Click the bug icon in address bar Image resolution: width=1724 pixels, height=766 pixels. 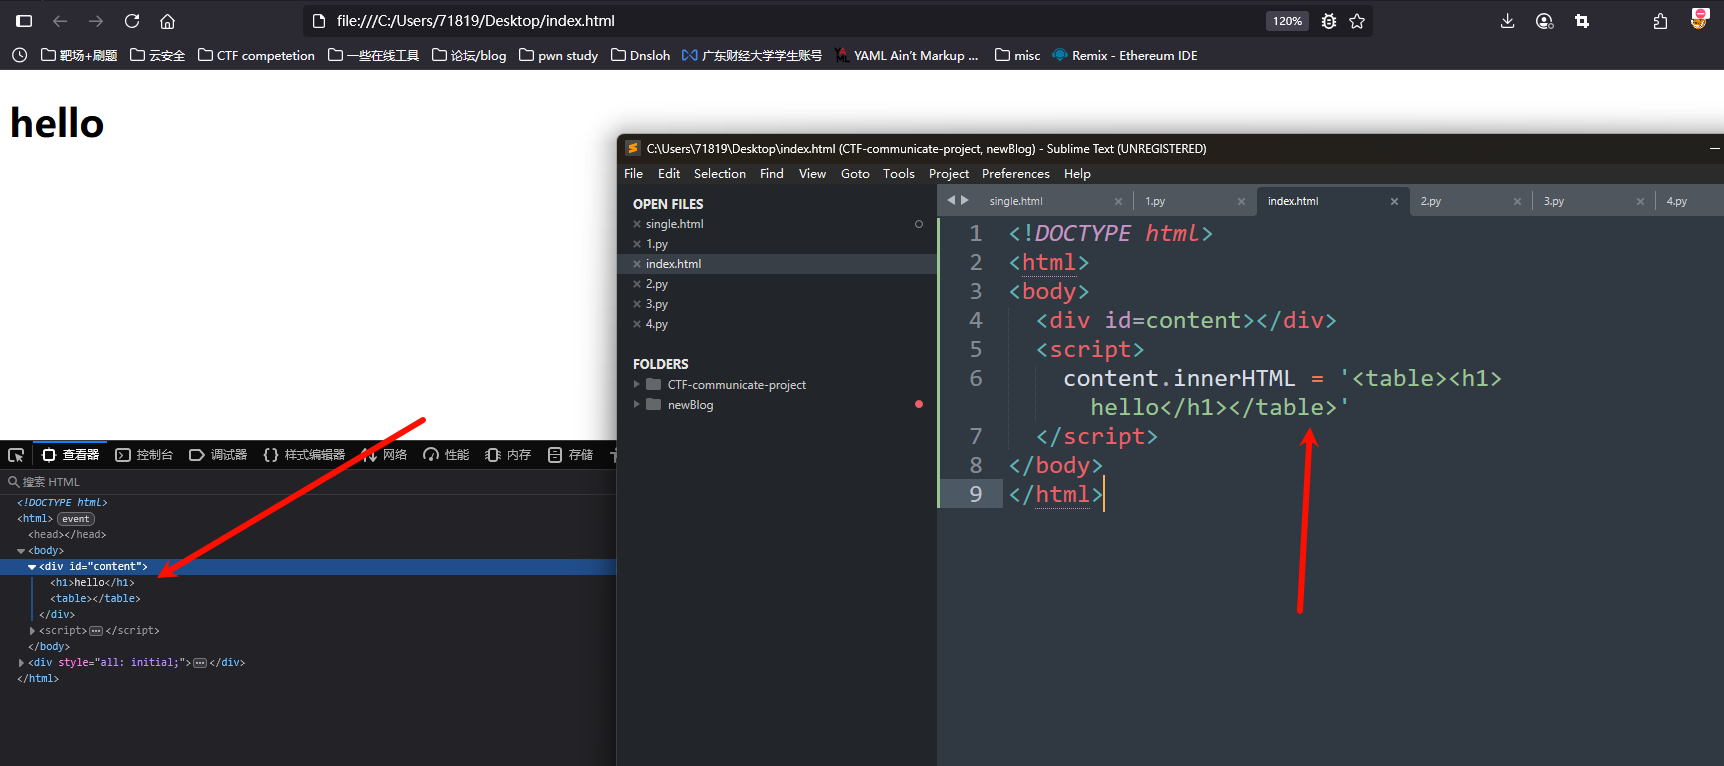[x=1329, y=21]
